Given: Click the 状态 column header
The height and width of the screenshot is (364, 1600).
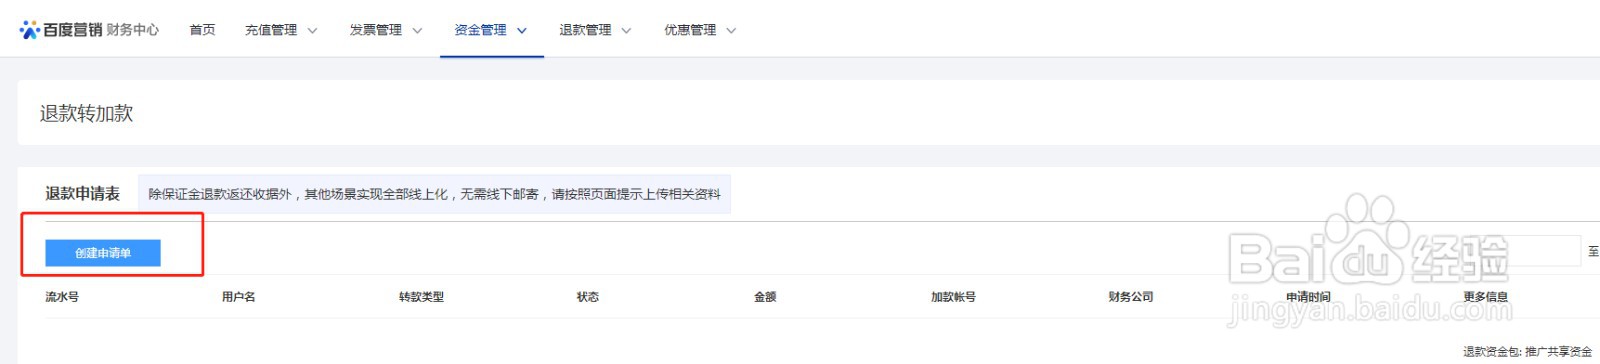Looking at the screenshot, I should (x=588, y=297).
